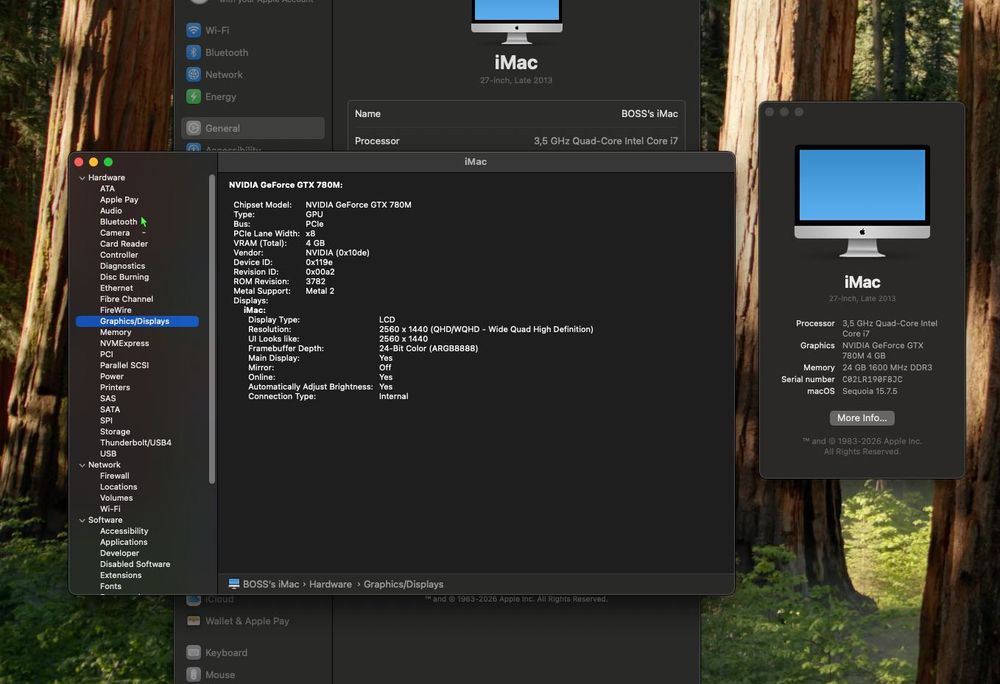Select Extensions under Software section

click(121, 575)
